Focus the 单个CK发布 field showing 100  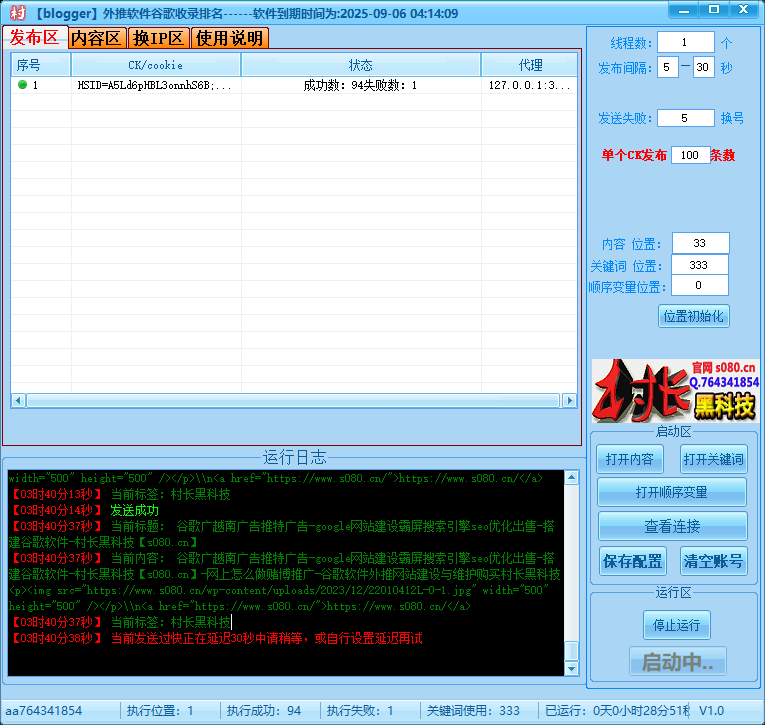pyautogui.click(x=690, y=155)
